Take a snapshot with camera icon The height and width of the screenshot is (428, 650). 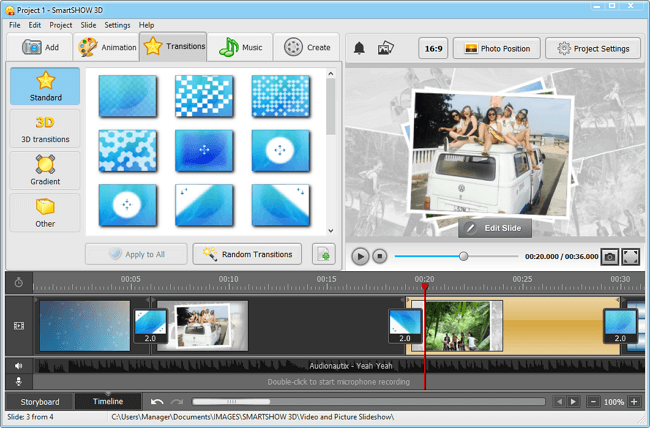pyautogui.click(x=610, y=257)
